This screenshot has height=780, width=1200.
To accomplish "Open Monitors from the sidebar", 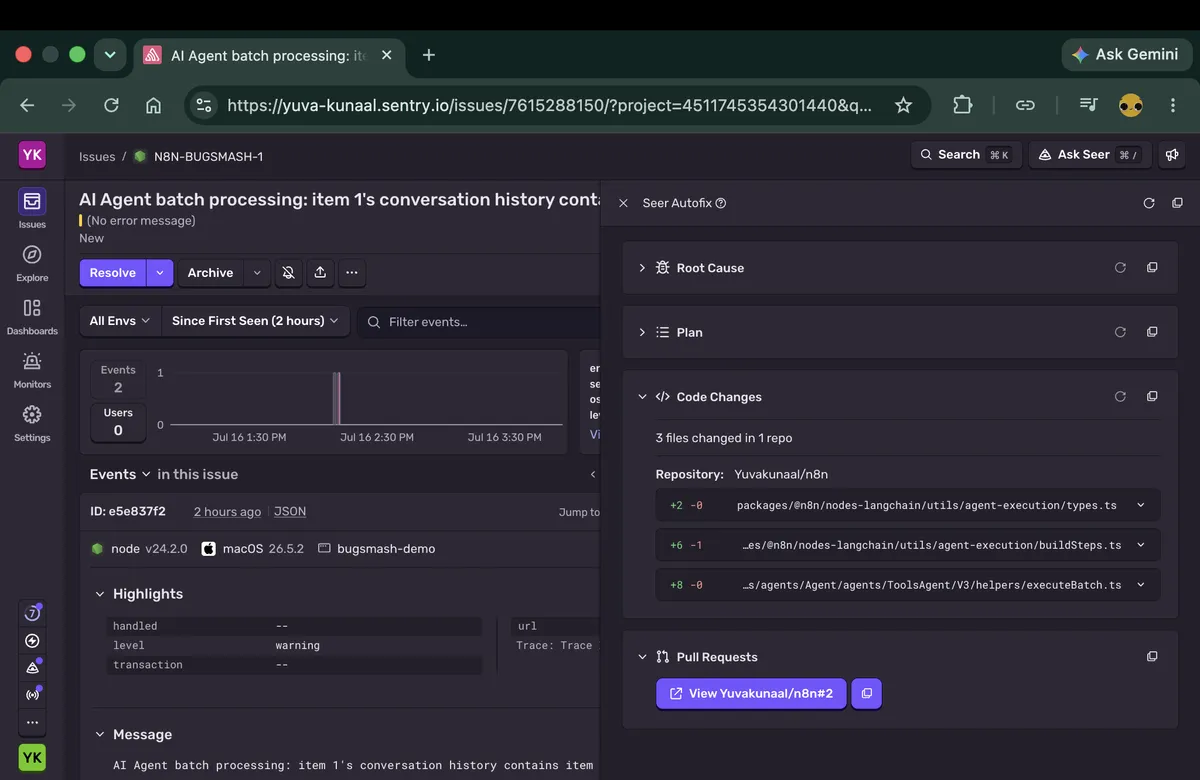I will 32,369.
